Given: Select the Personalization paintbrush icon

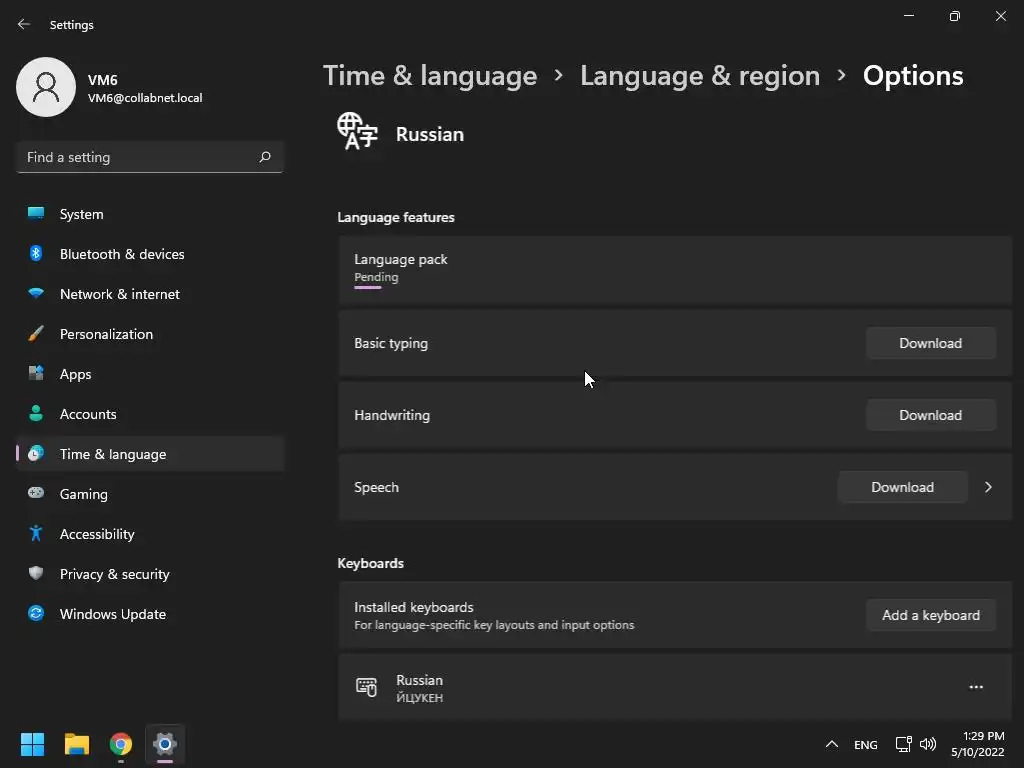Looking at the screenshot, I should pyautogui.click(x=36, y=334).
